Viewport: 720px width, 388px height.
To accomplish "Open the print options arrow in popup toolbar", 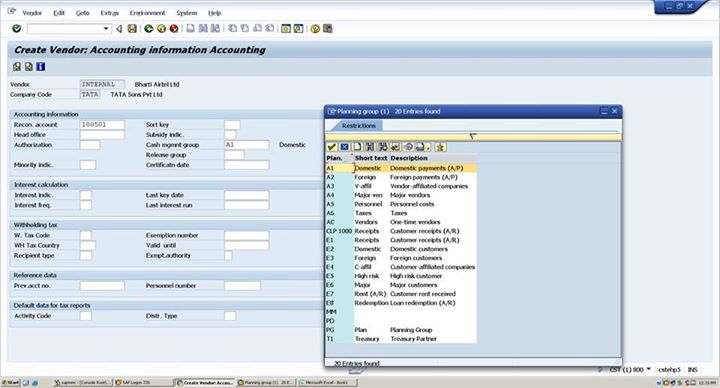I will 428,148.
